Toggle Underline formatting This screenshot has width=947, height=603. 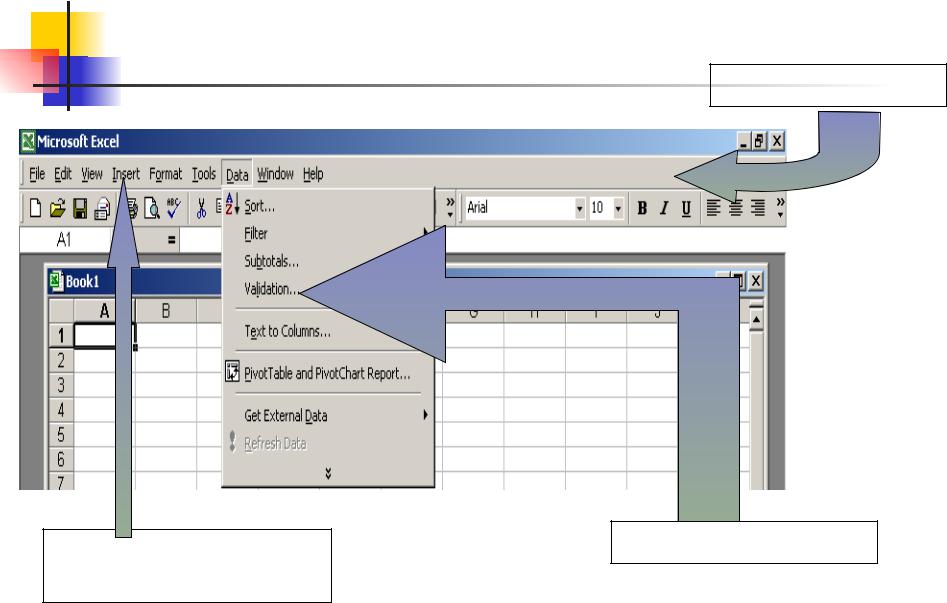686,208
